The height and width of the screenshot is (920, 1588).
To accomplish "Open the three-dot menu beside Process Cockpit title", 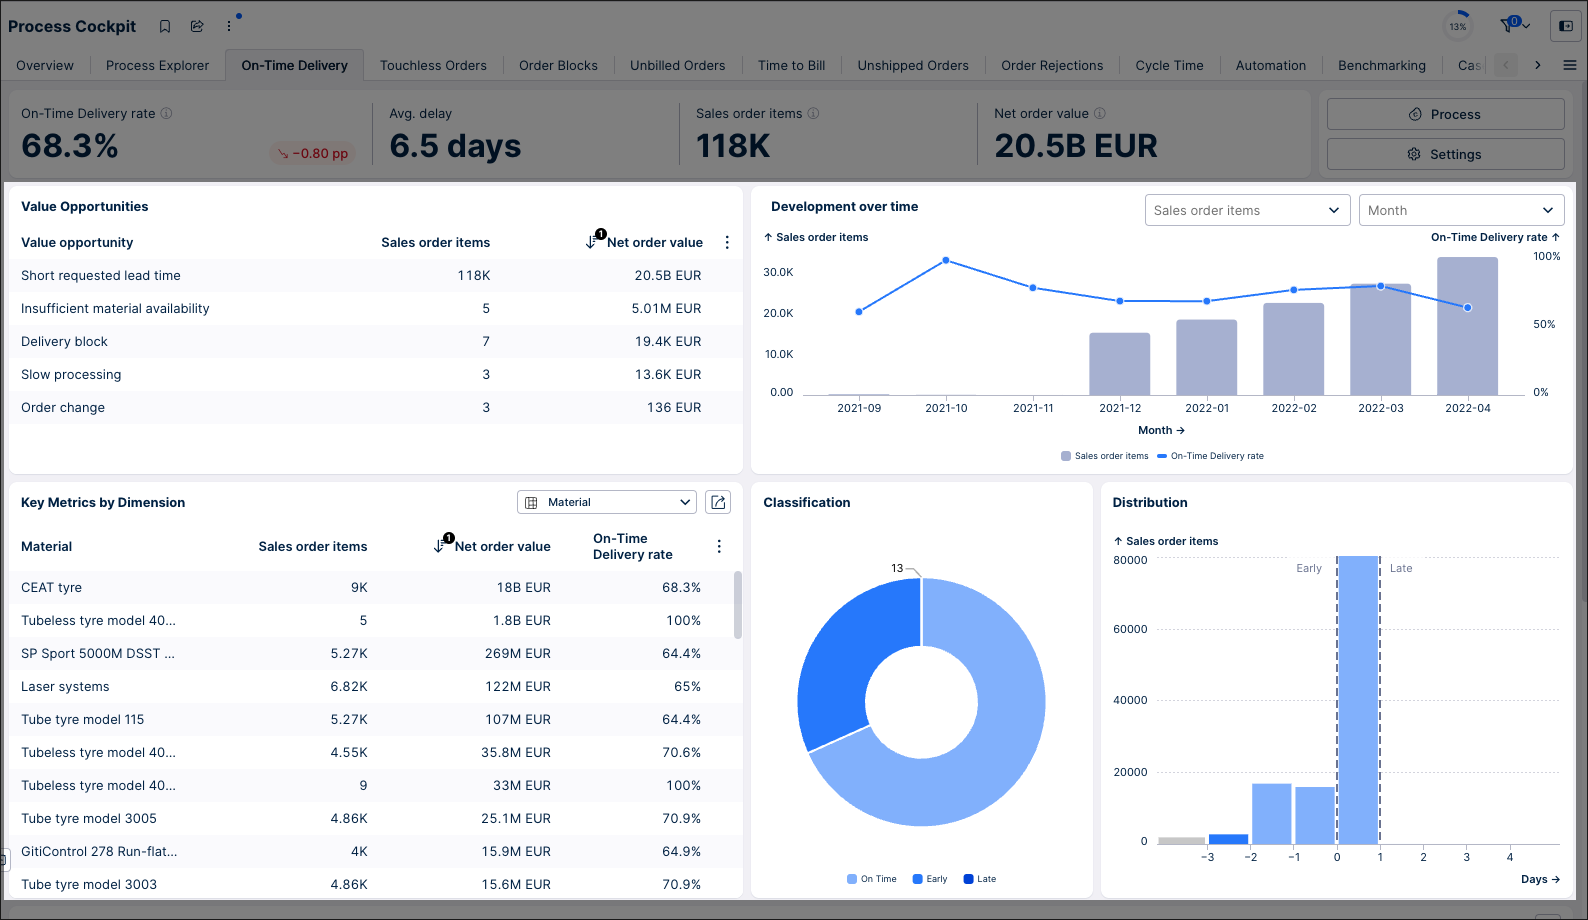I will (x=229, y=26).
